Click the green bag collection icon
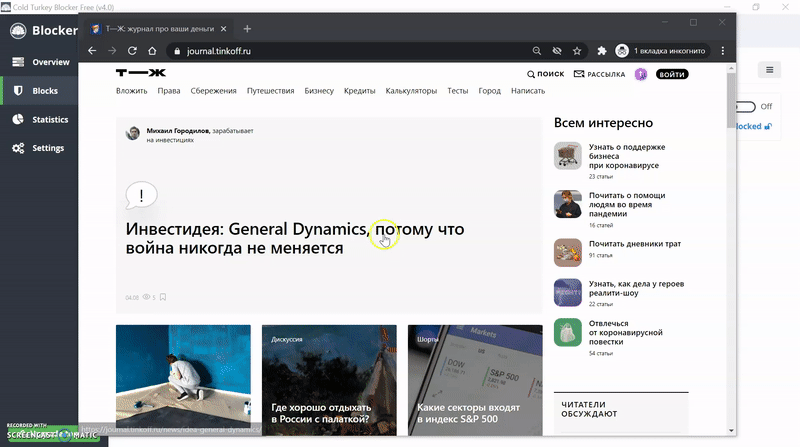800x447 pixels. [x=568, y=332]
